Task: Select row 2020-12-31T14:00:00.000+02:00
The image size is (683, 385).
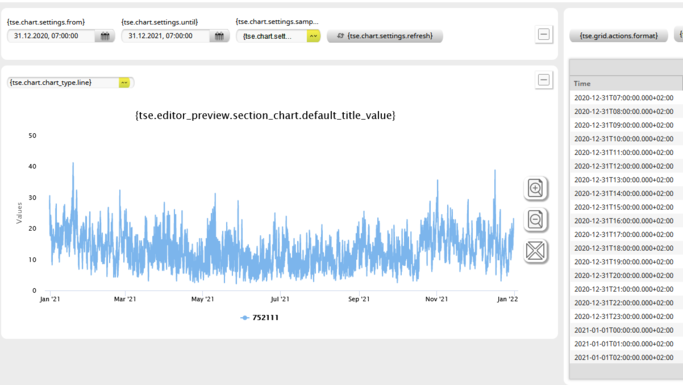Action: (626, 193)
